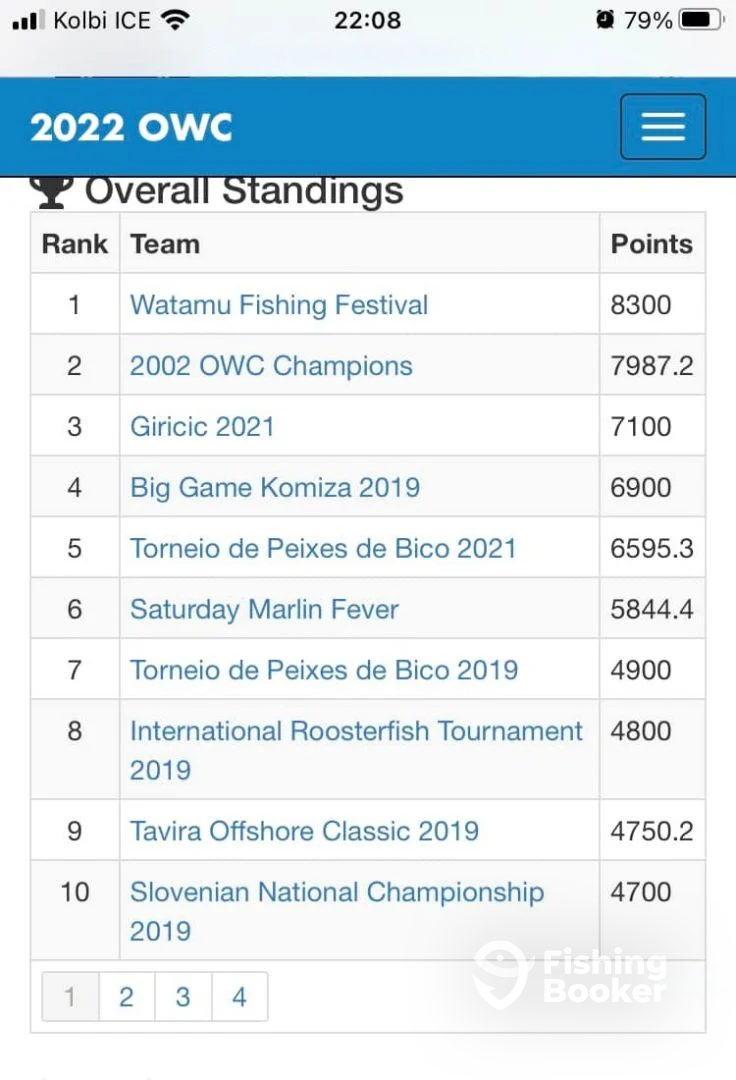Open Slovenian National Championship 2019 link
736x1080 pixels.
(x=337, y=911)
